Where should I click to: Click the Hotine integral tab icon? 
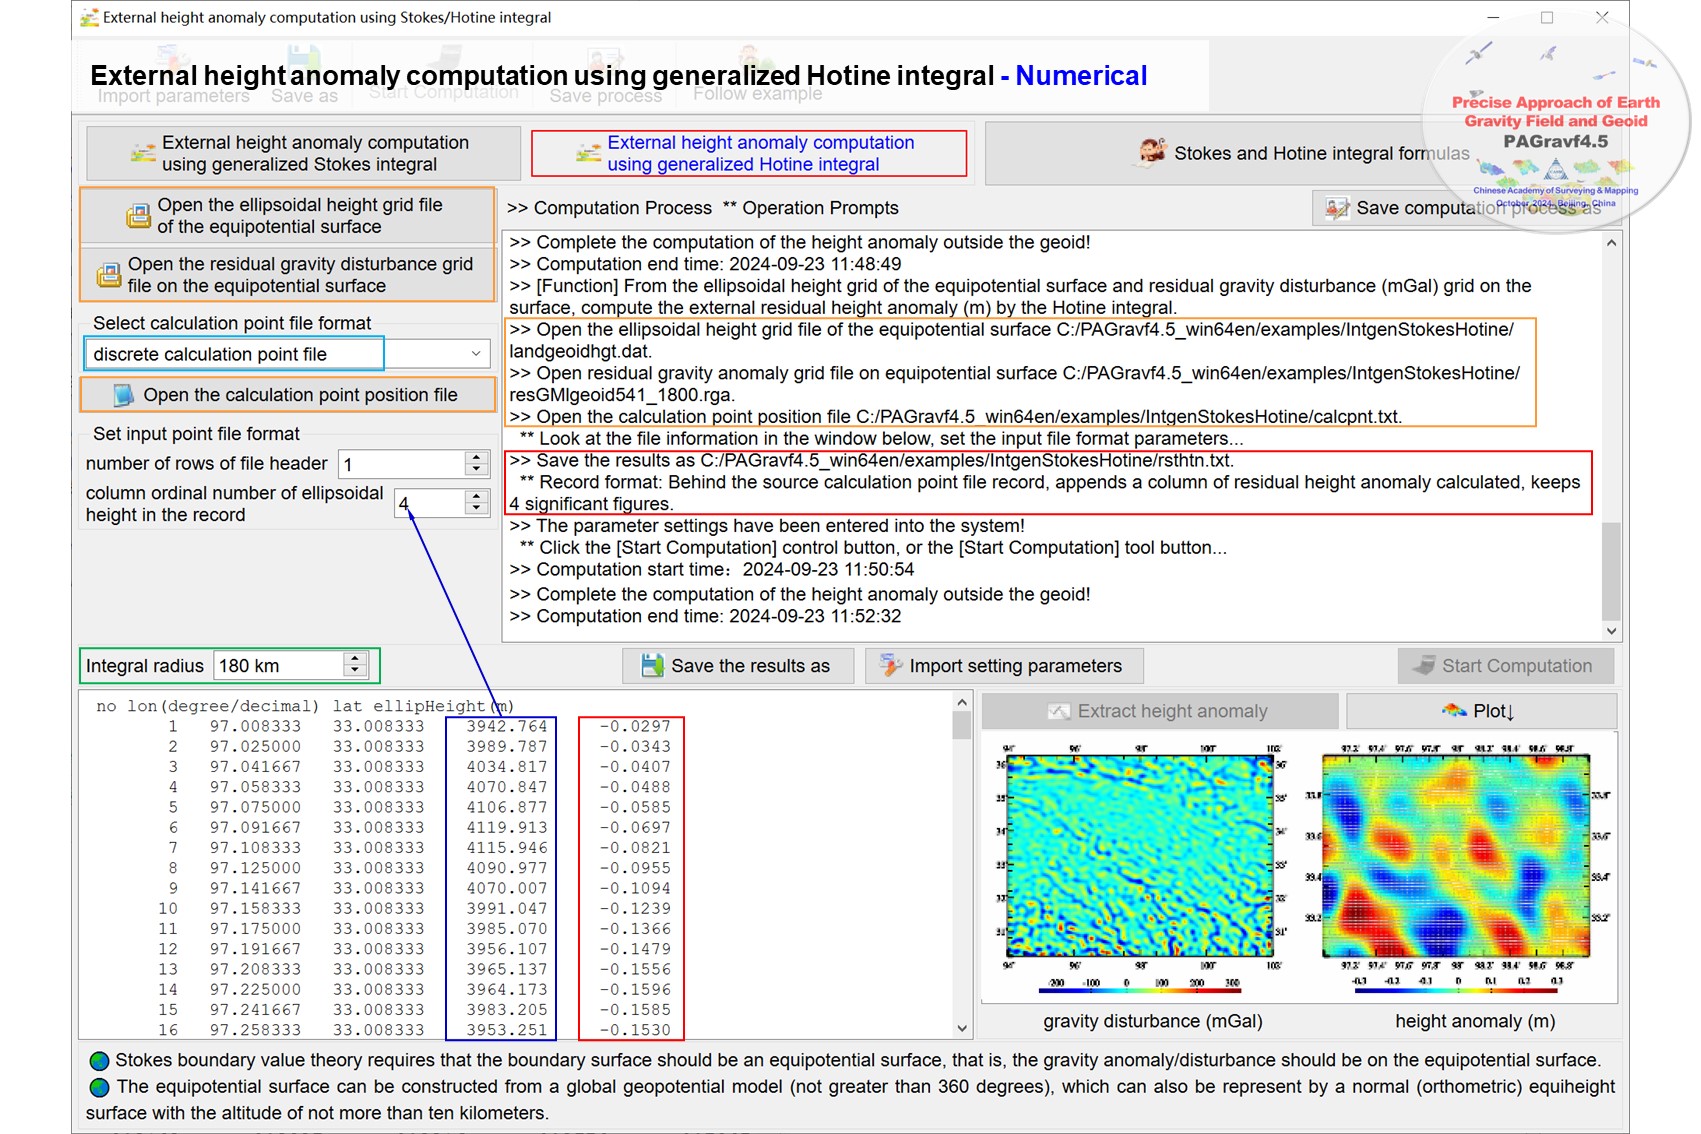(588, 154)
